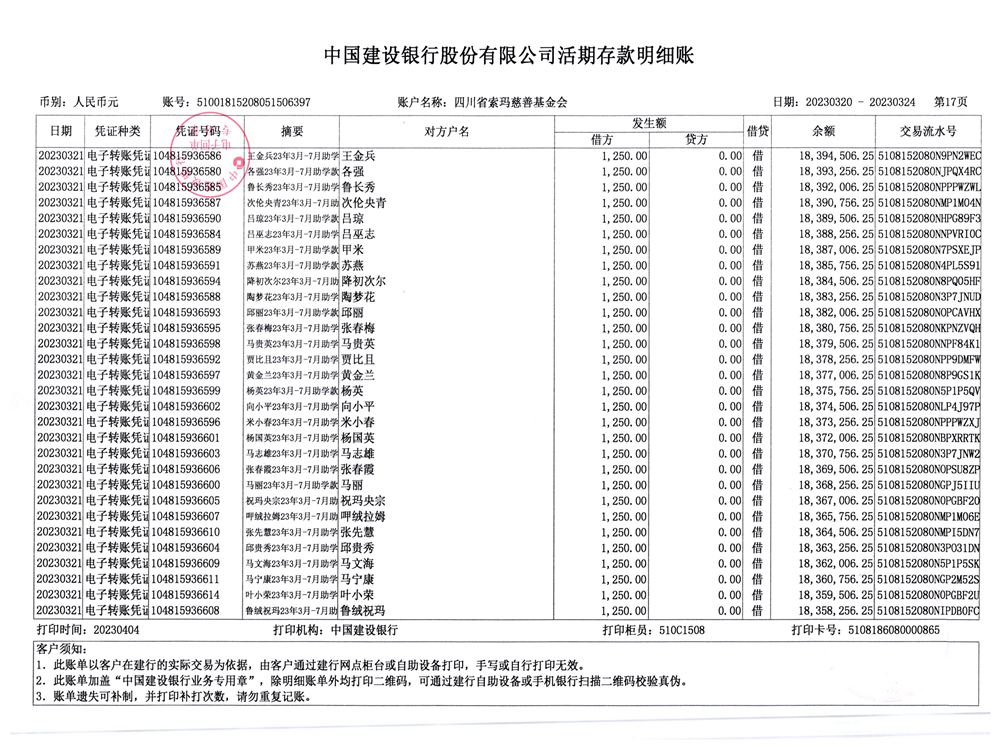Click voucher number 104815936586

187,156
